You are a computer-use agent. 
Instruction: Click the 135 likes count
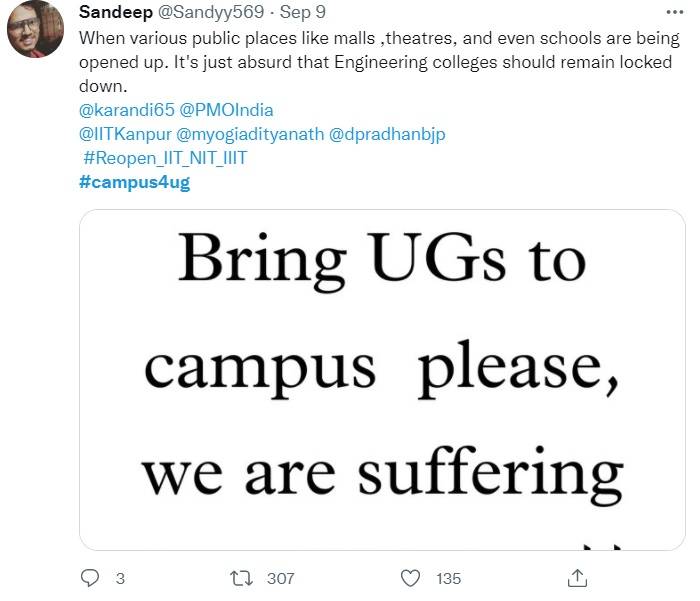(448, 578)
